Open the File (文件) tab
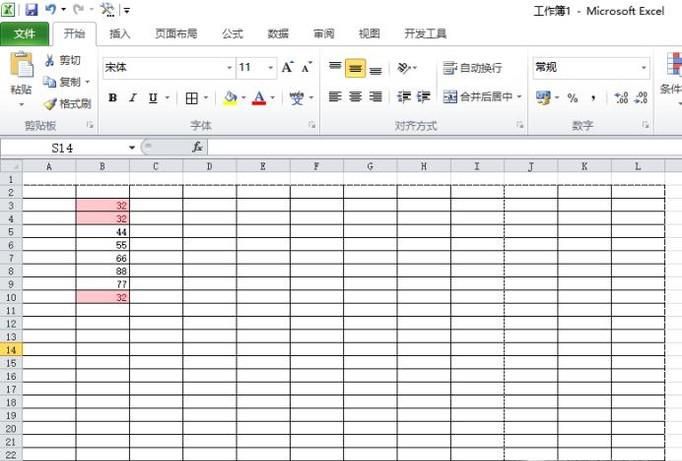 click(x=24, y=33)
